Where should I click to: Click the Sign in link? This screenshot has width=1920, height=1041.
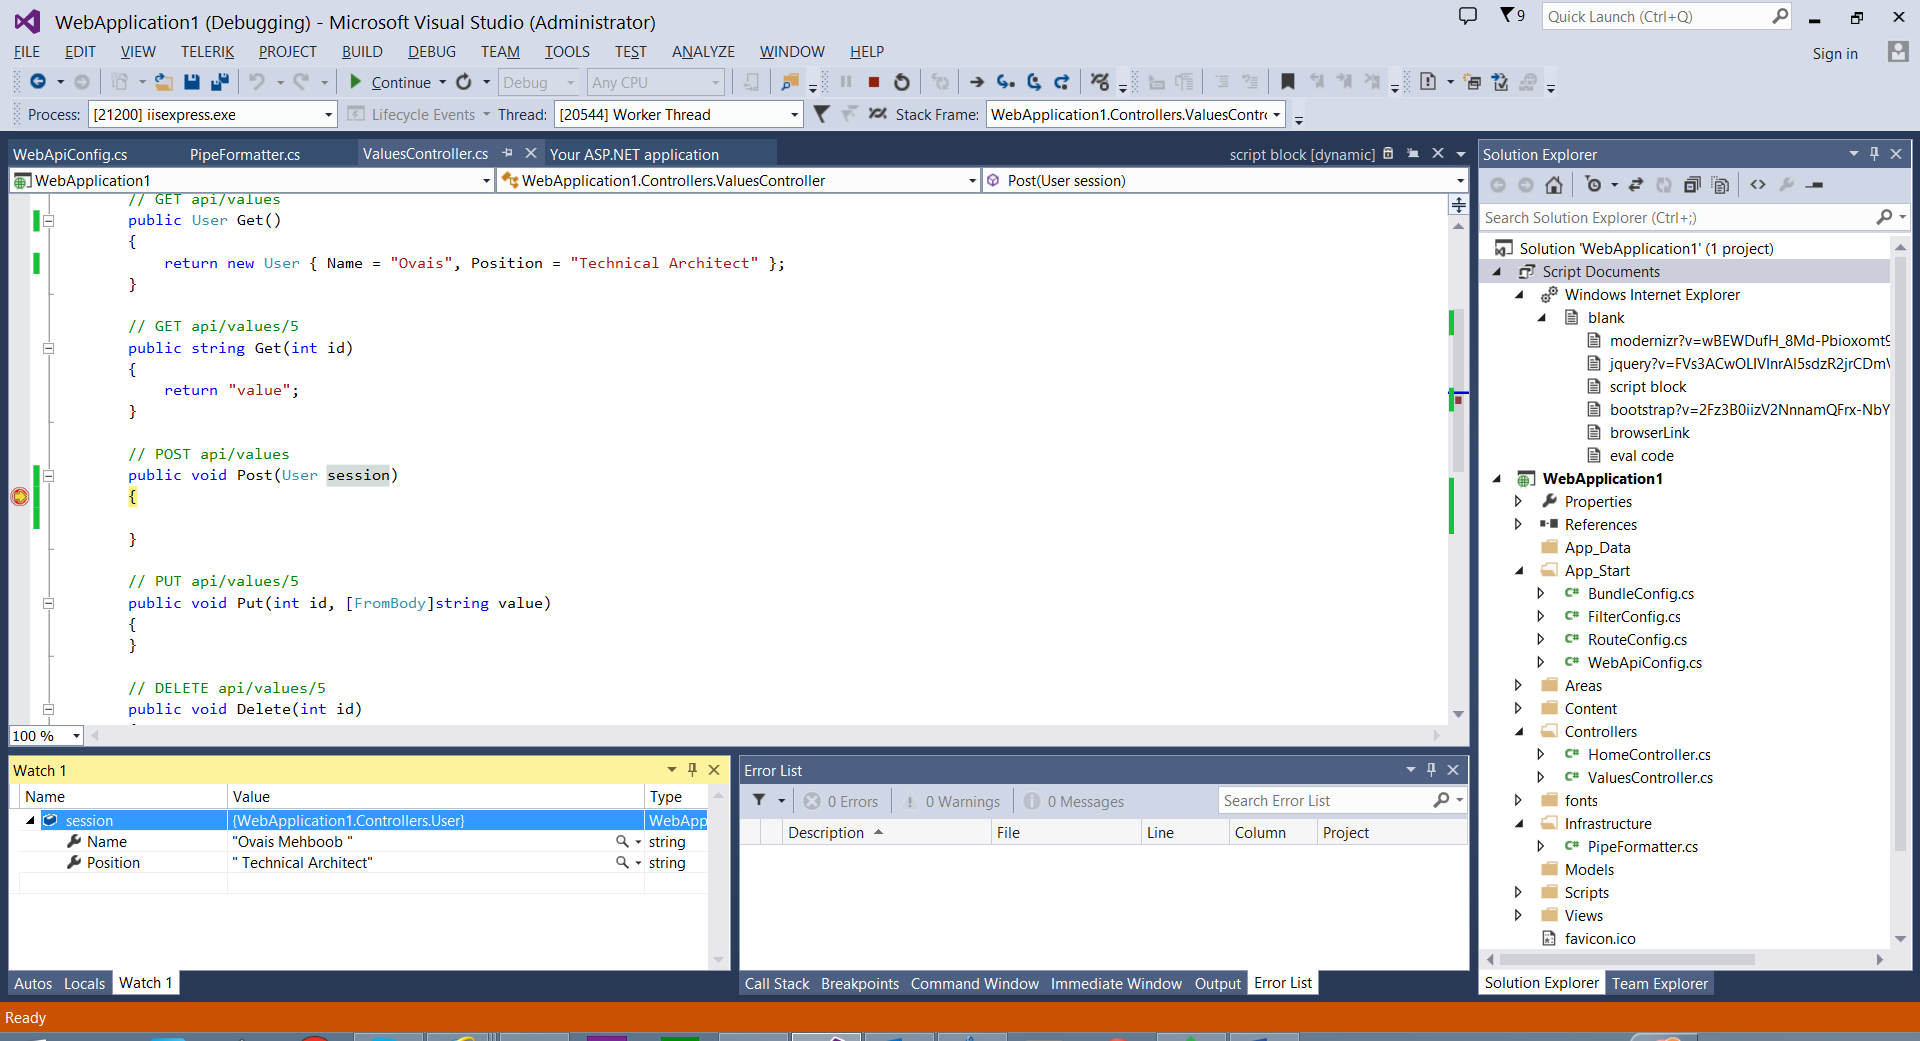(x=1835, y=54)
